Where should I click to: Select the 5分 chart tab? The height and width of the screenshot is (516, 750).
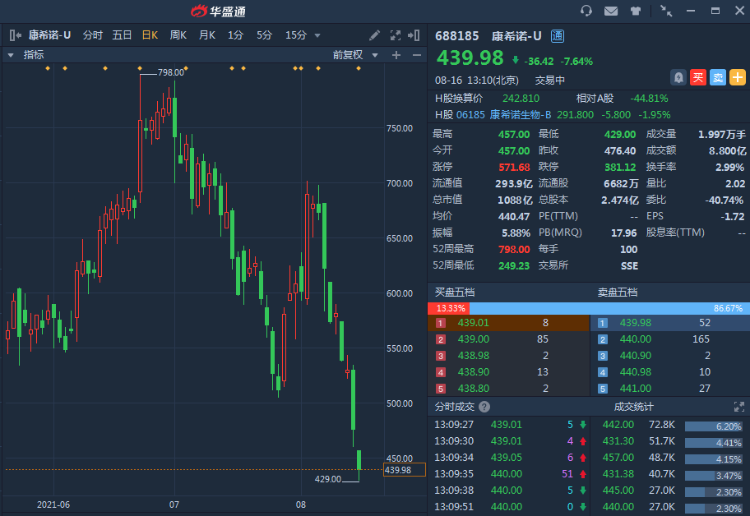pyautogui.click(x=264, y=35)
